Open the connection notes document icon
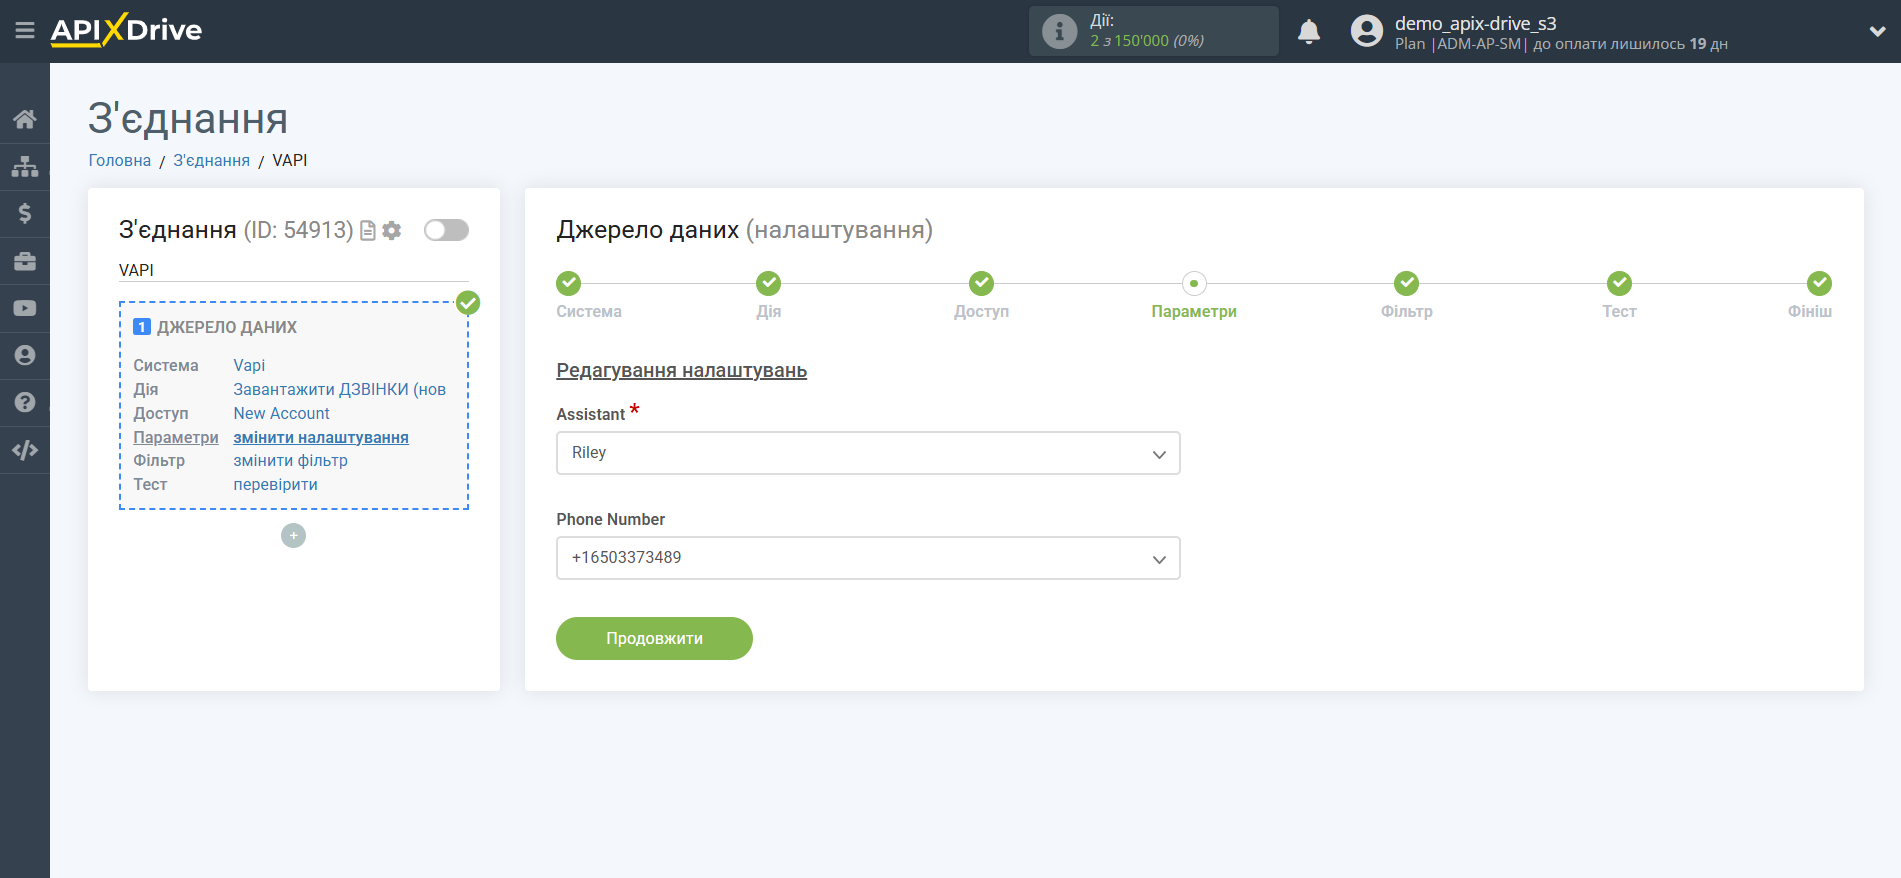Viewport: 1901px width, 878px height. pyautogui.click(x=368, y=231)
